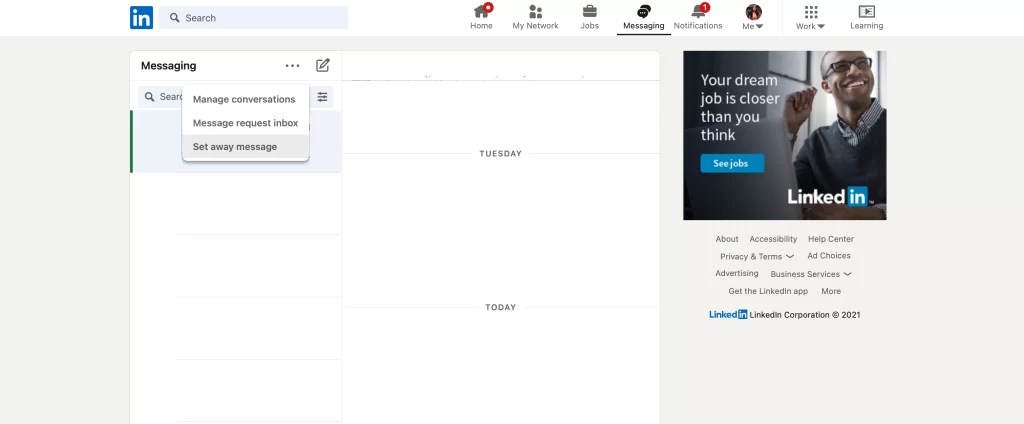Click the More footer link
The height and width of the screenshot is (424, 1024).
coord(831,291)
